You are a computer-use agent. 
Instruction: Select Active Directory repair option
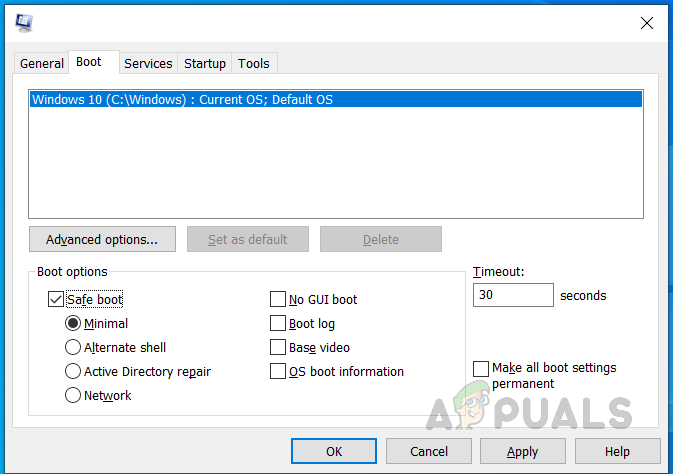coord(73,371)
